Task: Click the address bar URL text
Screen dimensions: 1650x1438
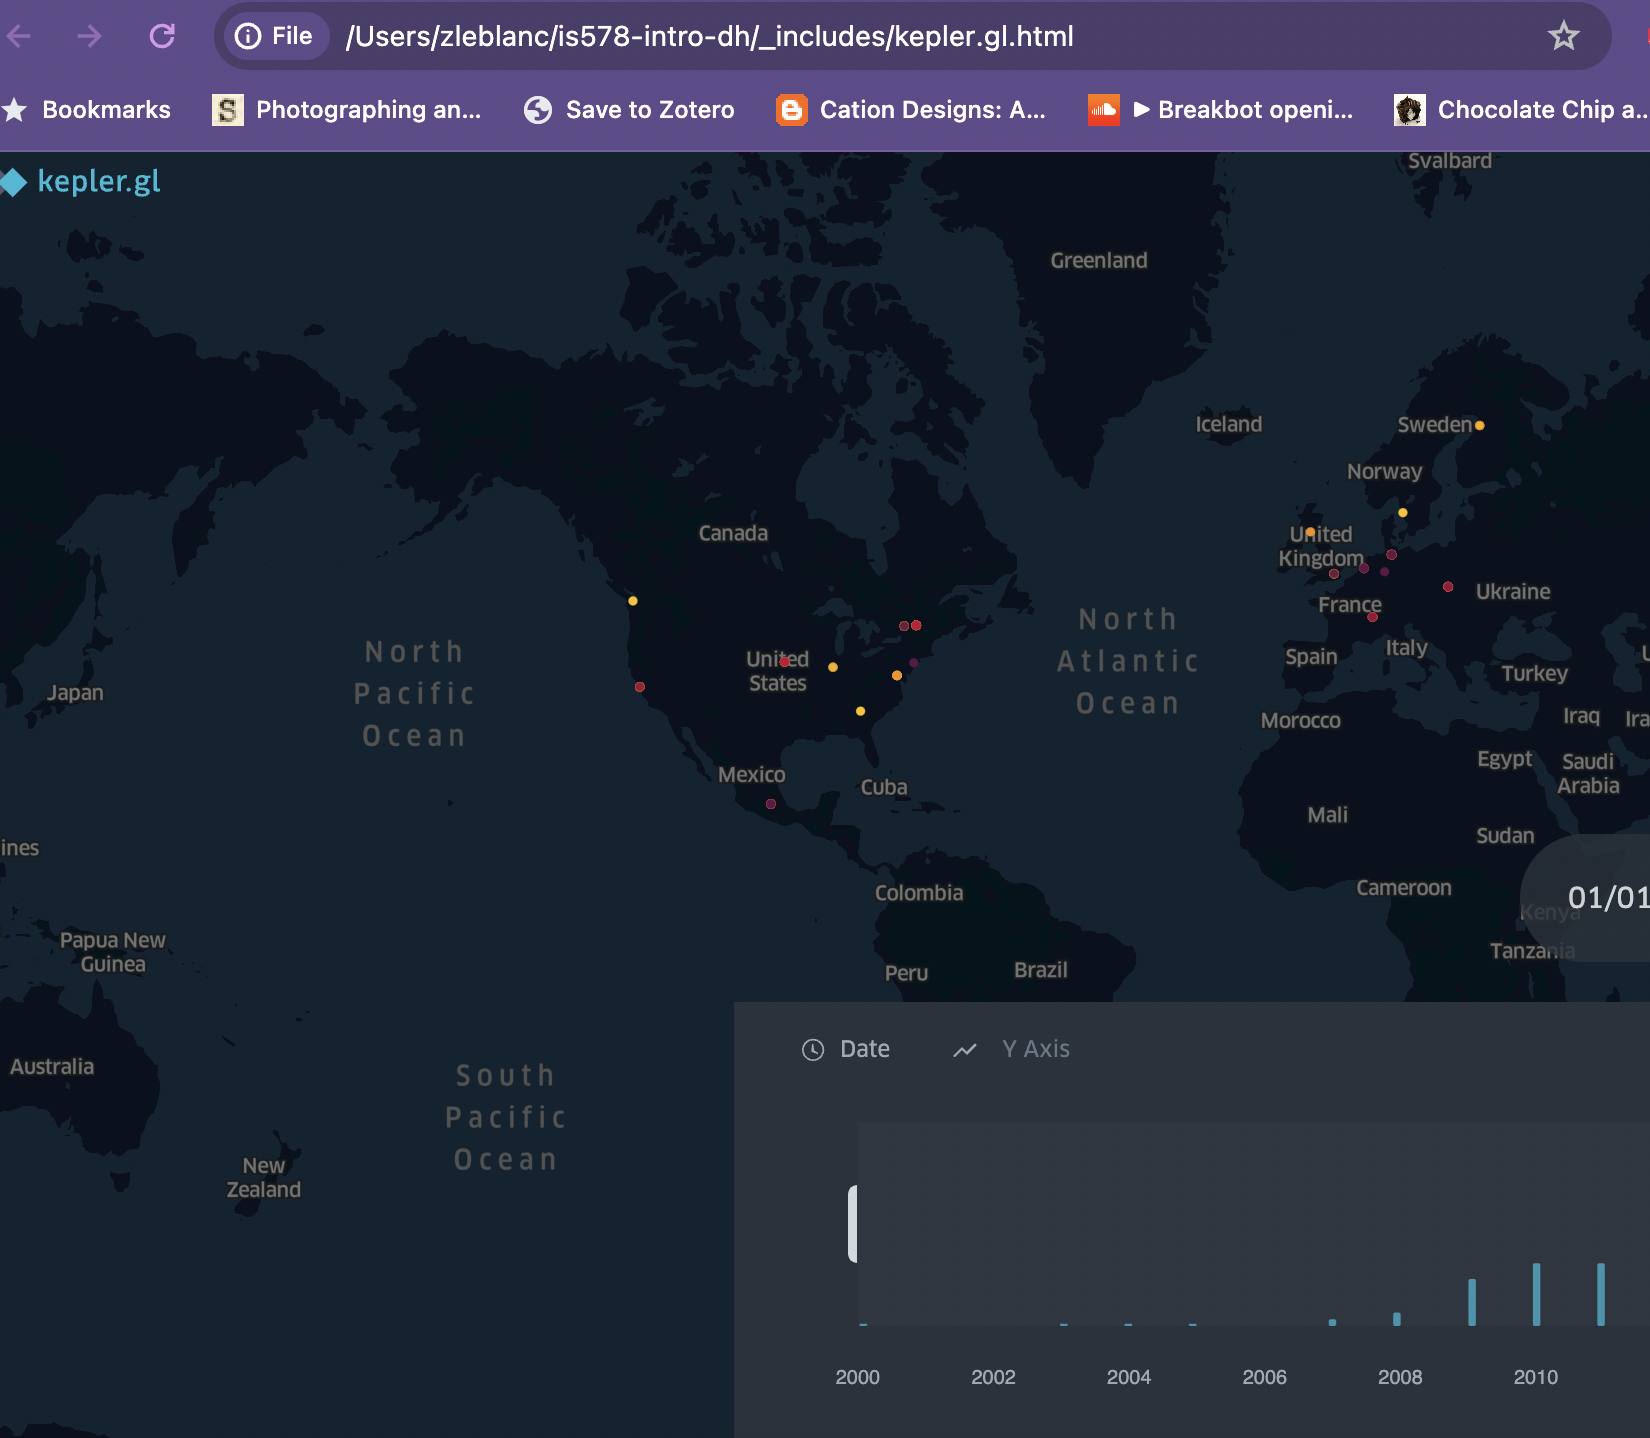Action: point(709,37)
